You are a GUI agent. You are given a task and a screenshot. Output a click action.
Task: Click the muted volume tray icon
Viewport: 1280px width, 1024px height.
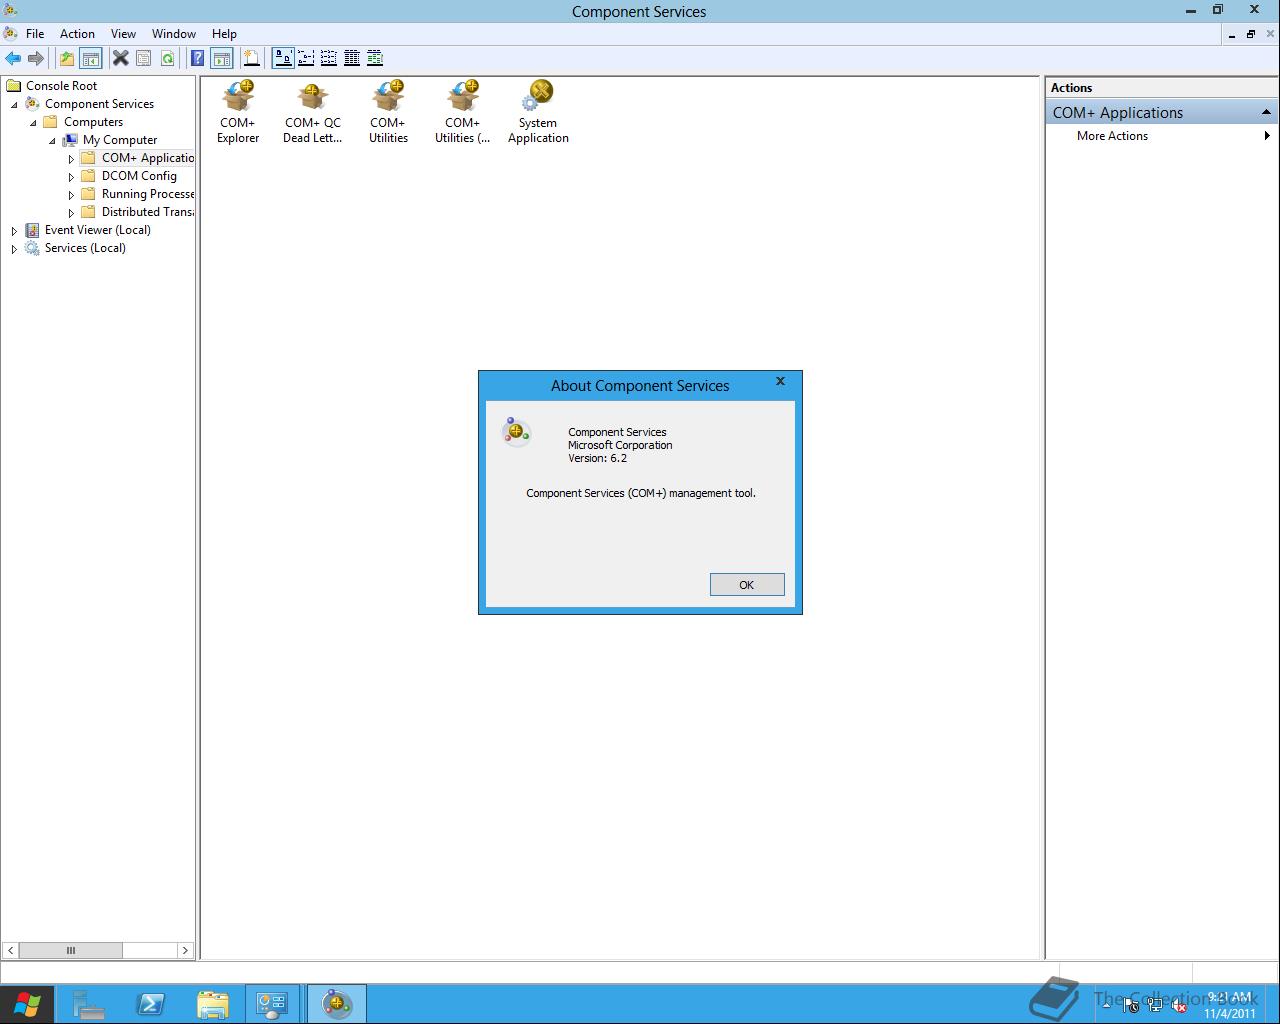tap(1179, 1007)
